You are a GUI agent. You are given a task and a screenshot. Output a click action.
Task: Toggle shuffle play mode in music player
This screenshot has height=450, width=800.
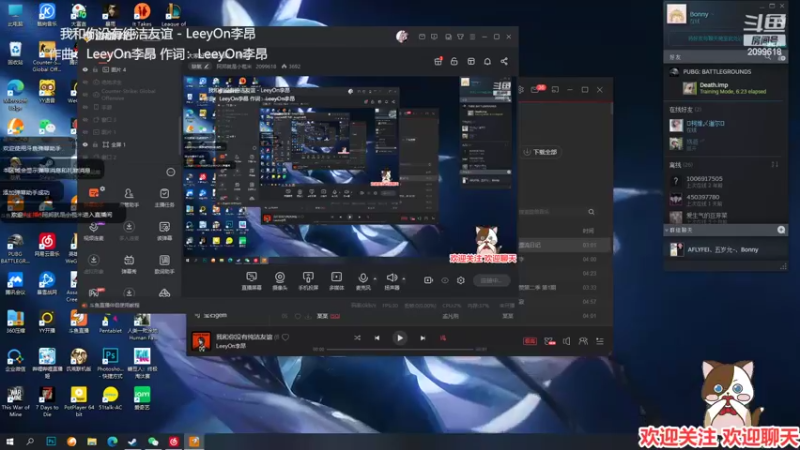pos(357,338)
